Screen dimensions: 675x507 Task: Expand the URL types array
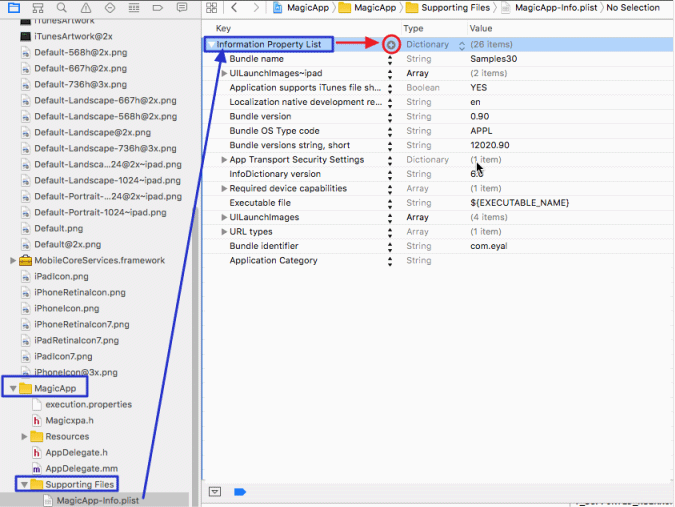pos(224,232)
